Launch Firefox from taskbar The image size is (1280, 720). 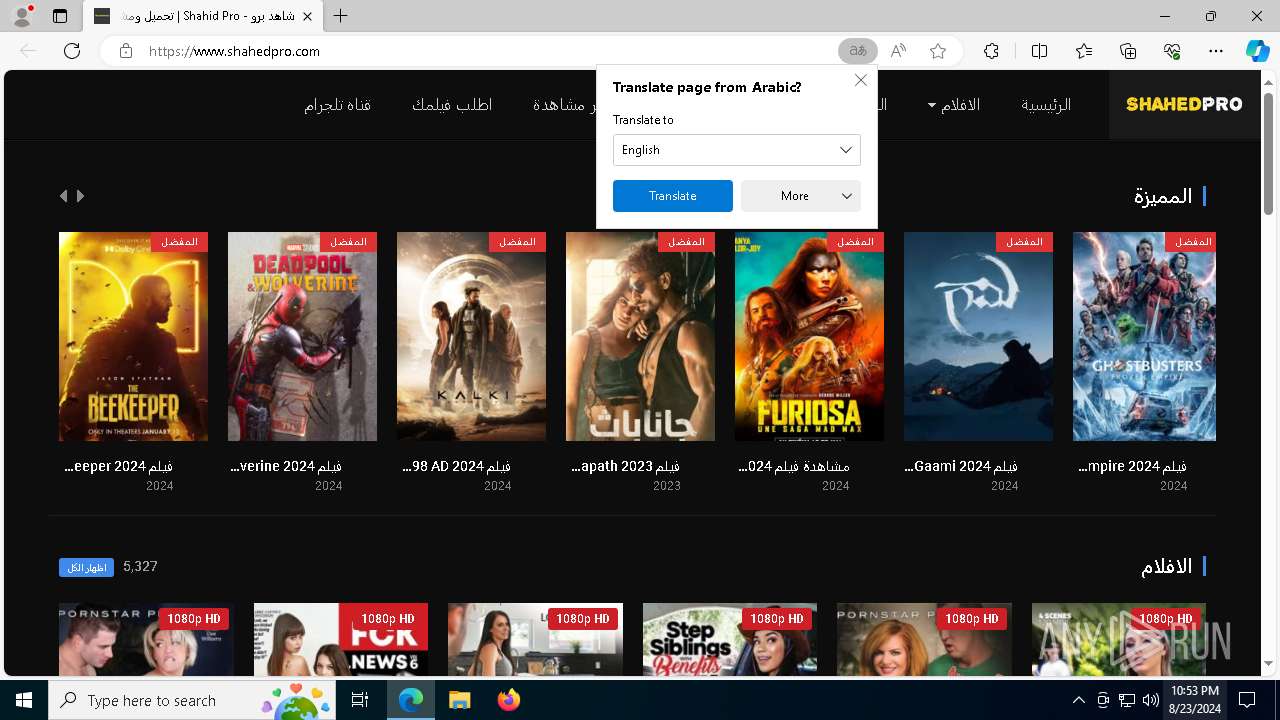[x=508, y=700]
